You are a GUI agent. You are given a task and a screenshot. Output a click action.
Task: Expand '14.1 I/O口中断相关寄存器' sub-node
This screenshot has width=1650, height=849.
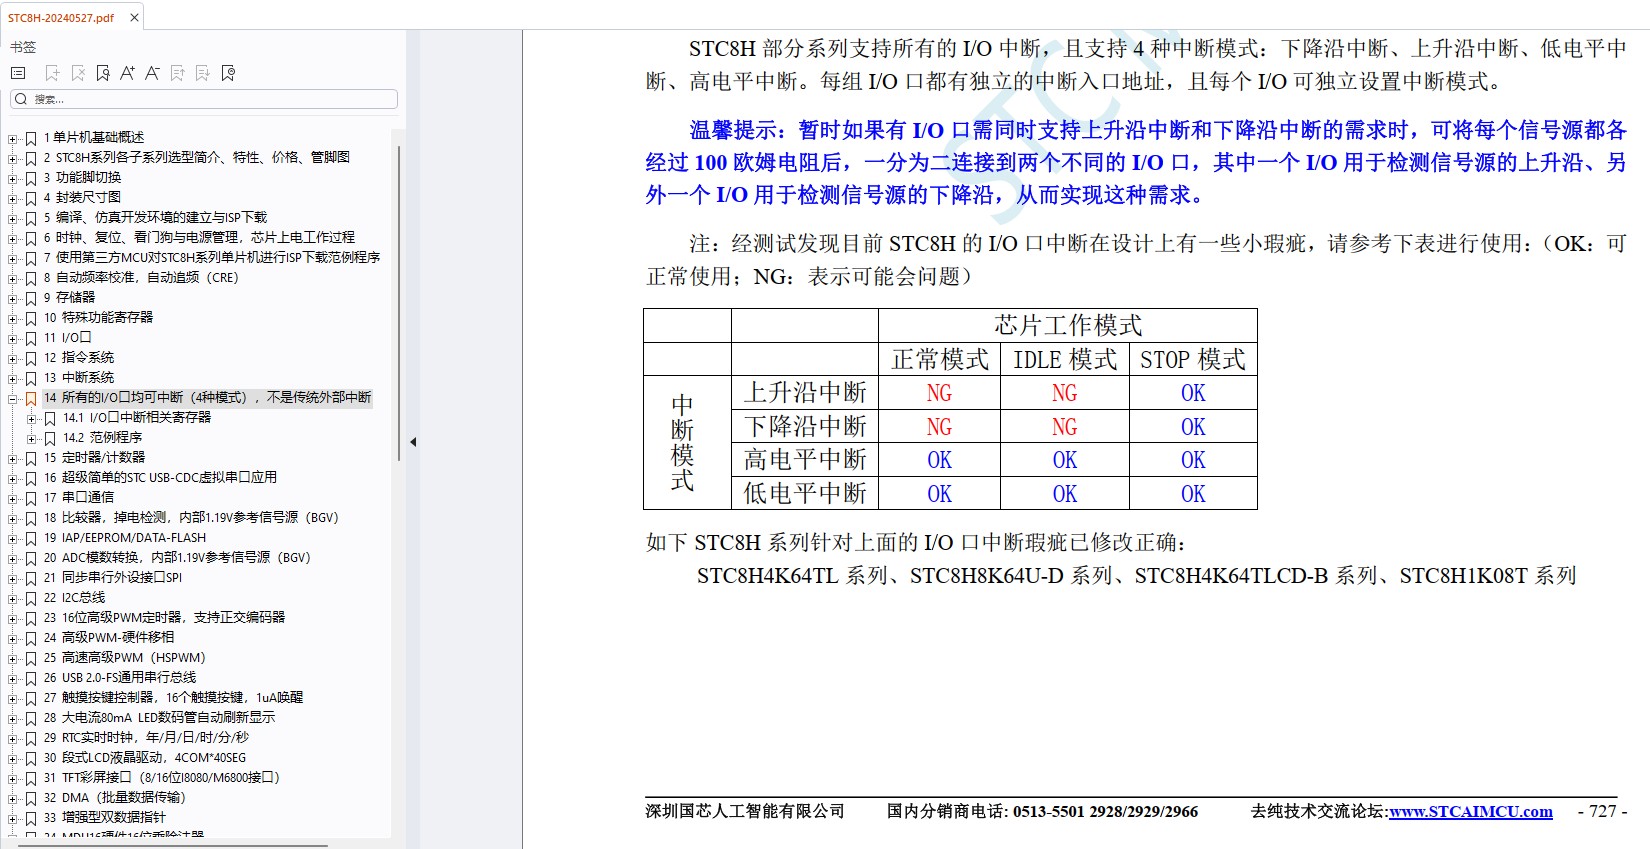point(32,418)
